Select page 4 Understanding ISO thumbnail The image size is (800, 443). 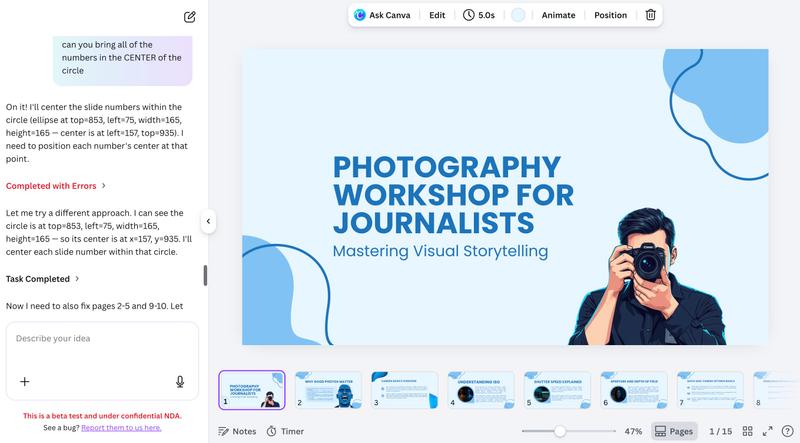481,390
